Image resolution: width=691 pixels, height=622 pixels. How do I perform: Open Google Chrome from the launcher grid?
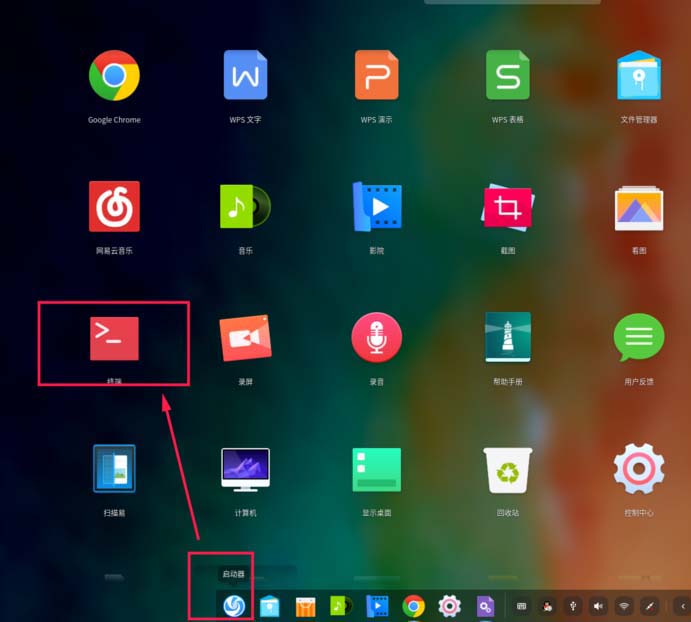click(114, 75)
